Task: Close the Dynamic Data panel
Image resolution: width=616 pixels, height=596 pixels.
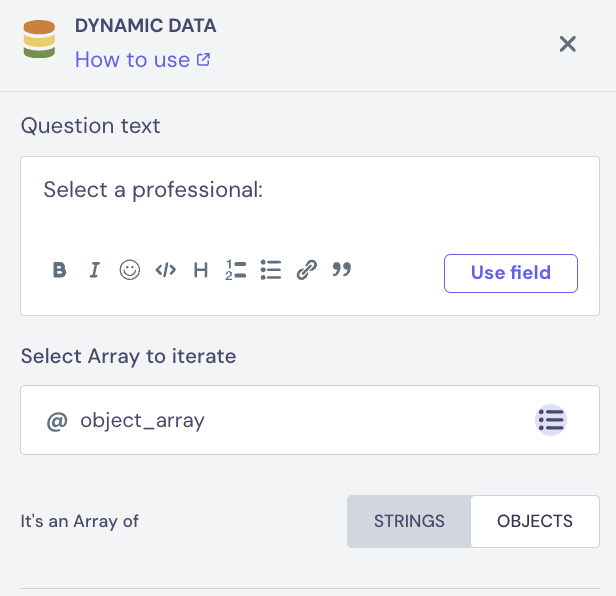Action: pos(568,44)
